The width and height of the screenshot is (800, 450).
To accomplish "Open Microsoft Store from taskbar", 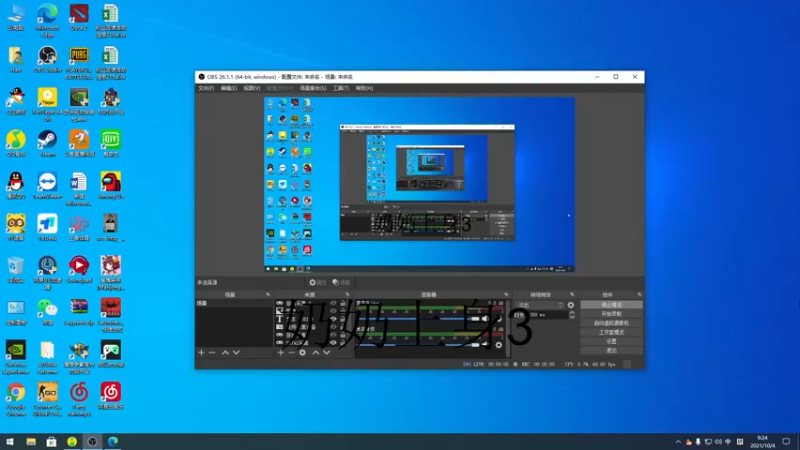I will coord(52,442).
